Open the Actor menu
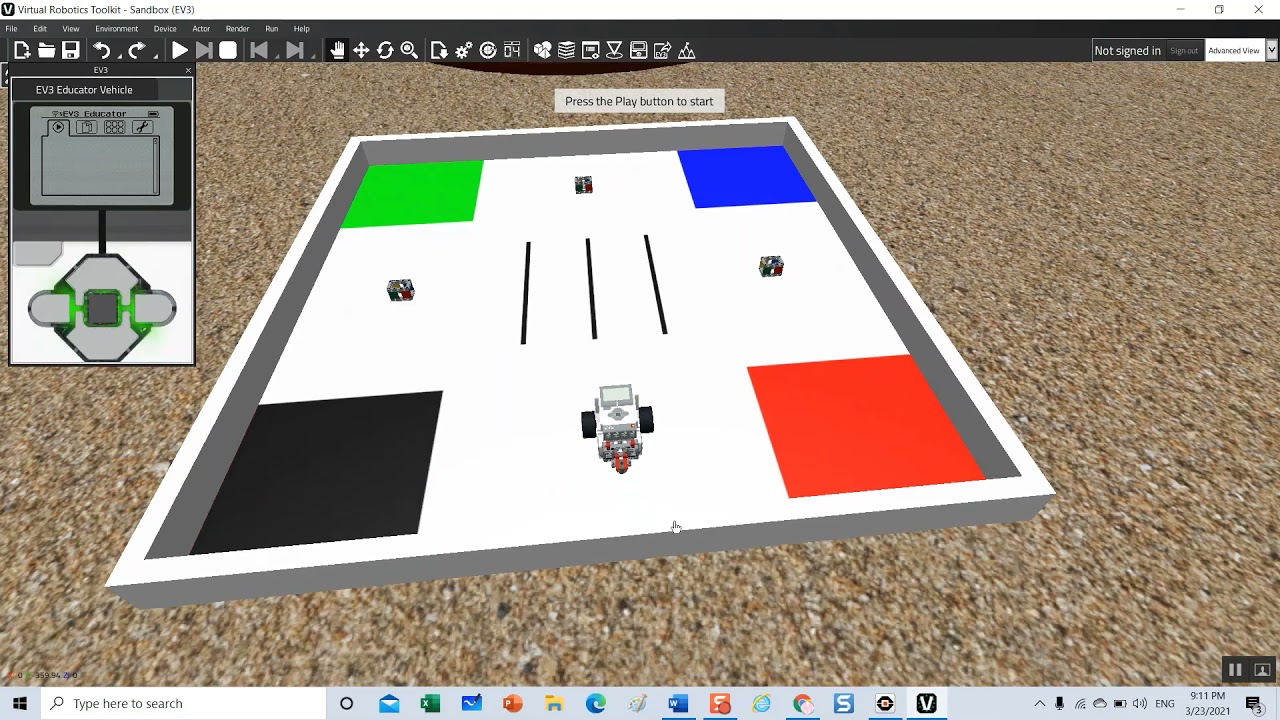The image size is (1280, 720). (x=201, y=28)
